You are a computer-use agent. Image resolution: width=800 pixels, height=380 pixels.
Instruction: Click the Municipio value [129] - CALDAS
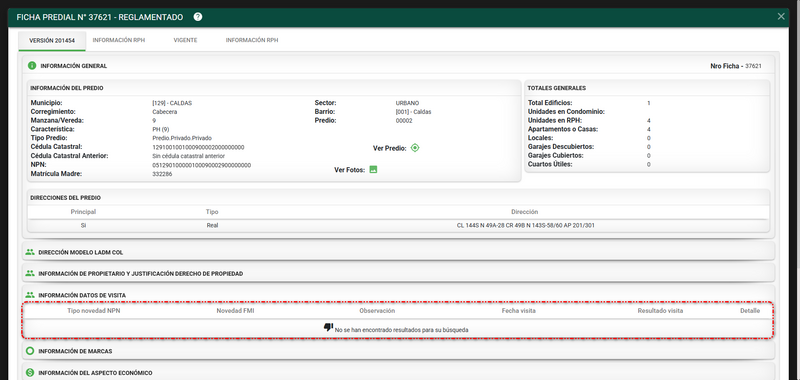[x=172, y=103]
